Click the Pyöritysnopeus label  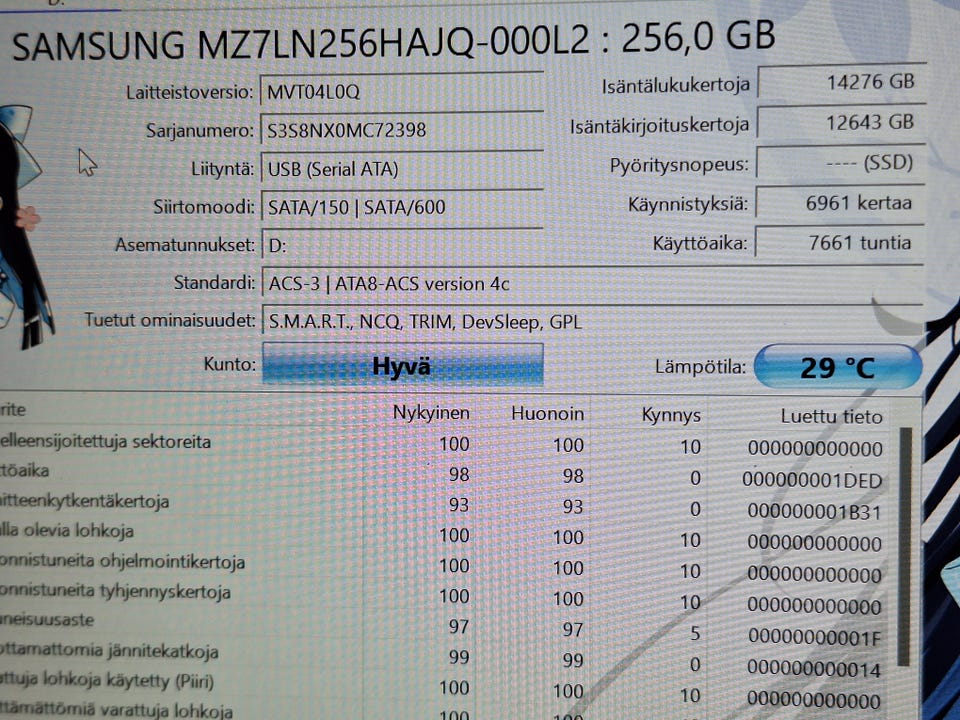coord(679,165)
